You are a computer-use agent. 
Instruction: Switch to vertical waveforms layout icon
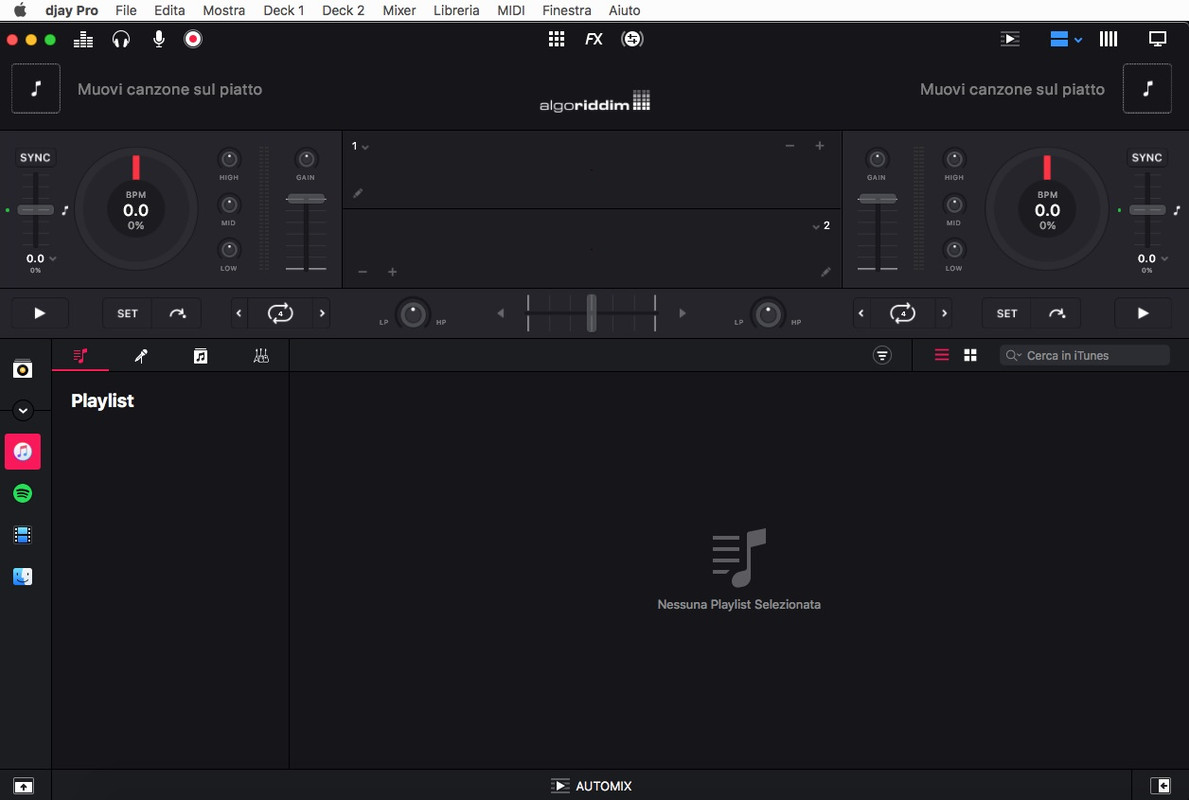pyautogui.click(x=1109, y=39)
